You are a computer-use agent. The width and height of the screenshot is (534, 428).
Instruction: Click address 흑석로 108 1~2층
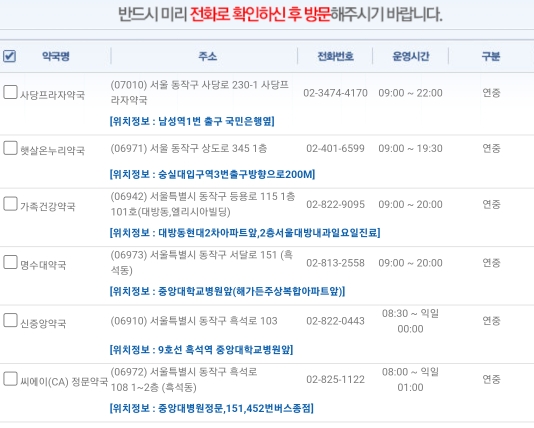tap(184, 379)
